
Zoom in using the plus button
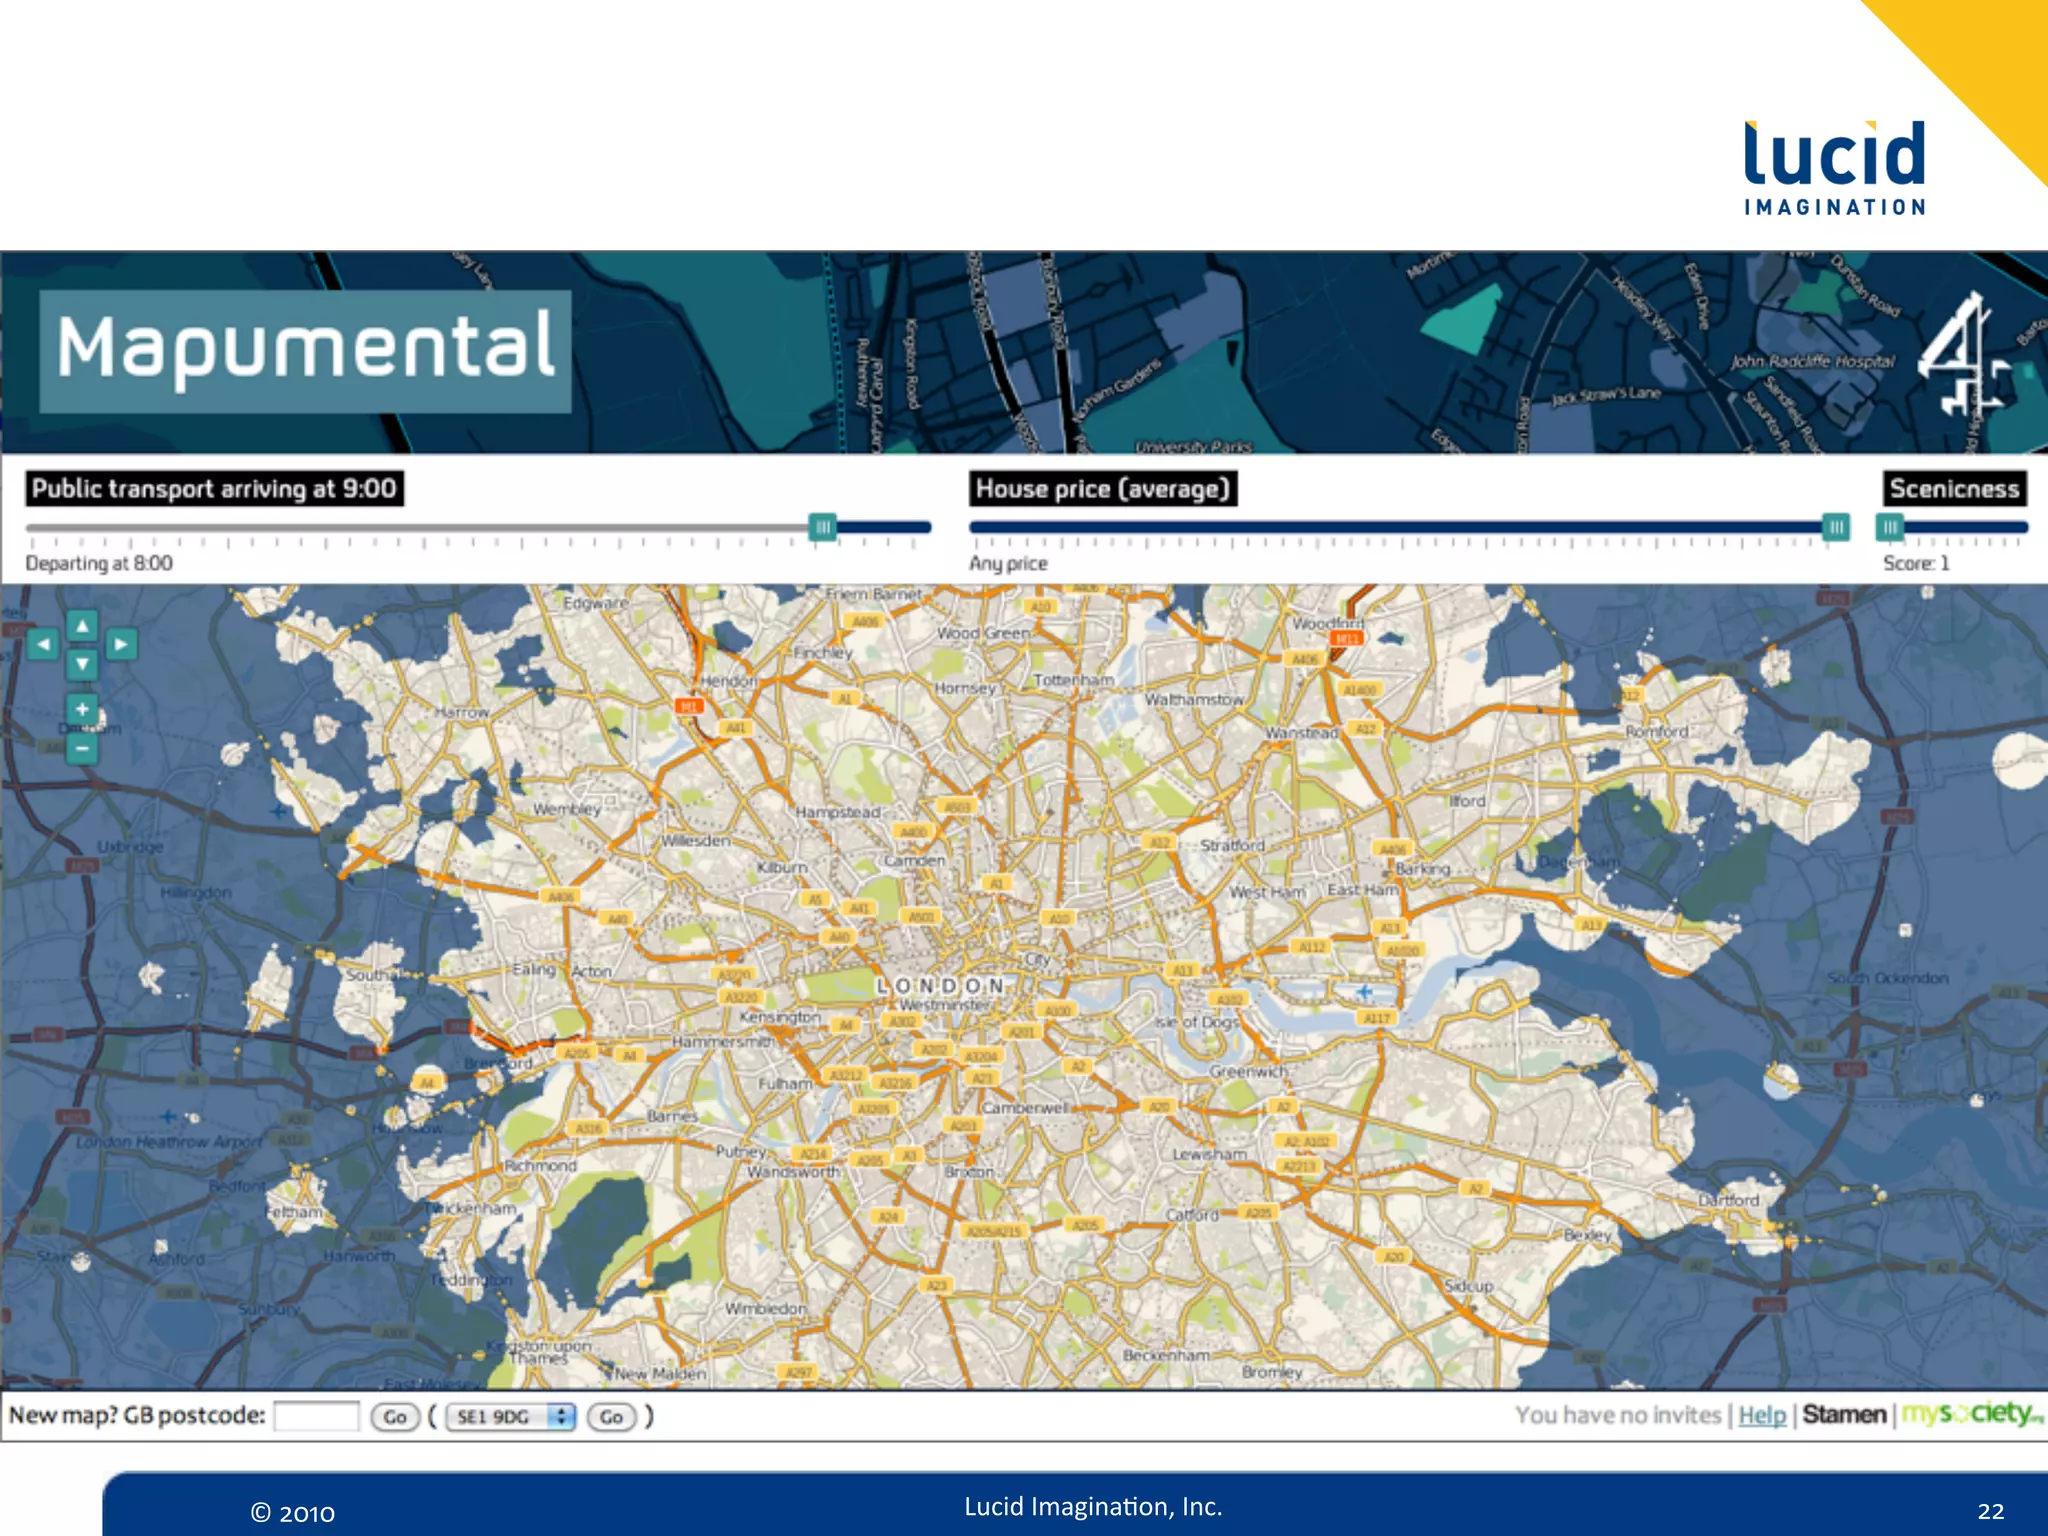click(x=82, y=709)
